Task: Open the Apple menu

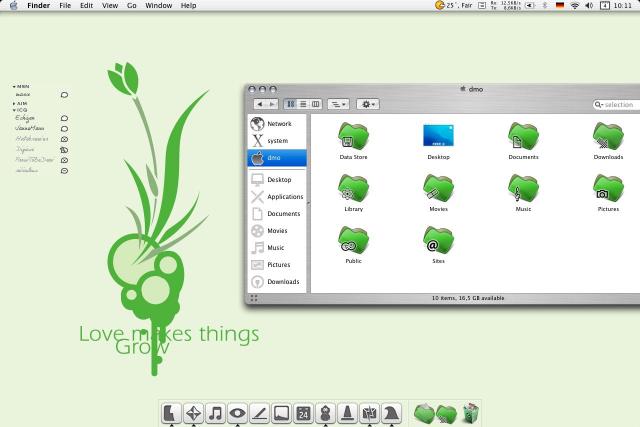Action: coord(13,5)
